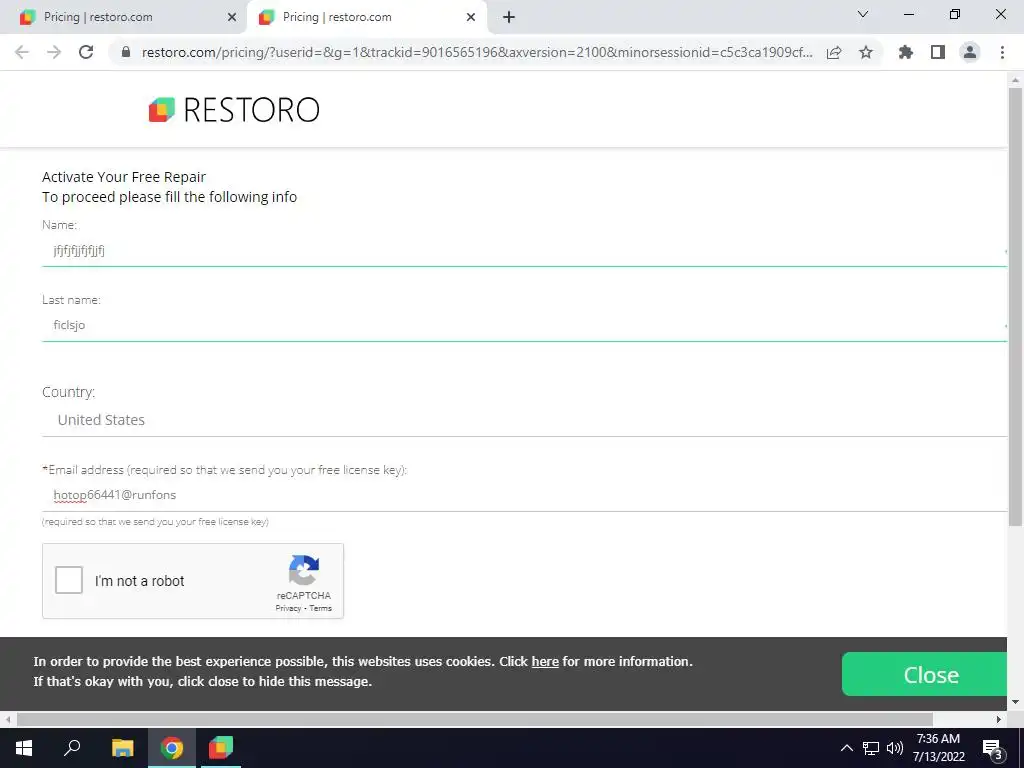This screenshot has width=1024, height=768.
Task: Click the Name input field
Action: click(x=524, y=251)
